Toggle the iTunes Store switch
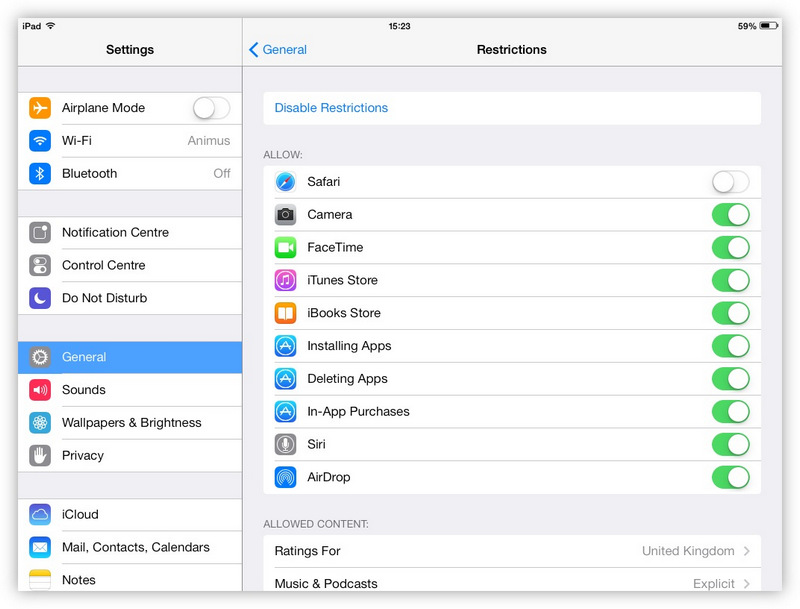The height and width of the screenshot is (609, 800). pos(731,280)
